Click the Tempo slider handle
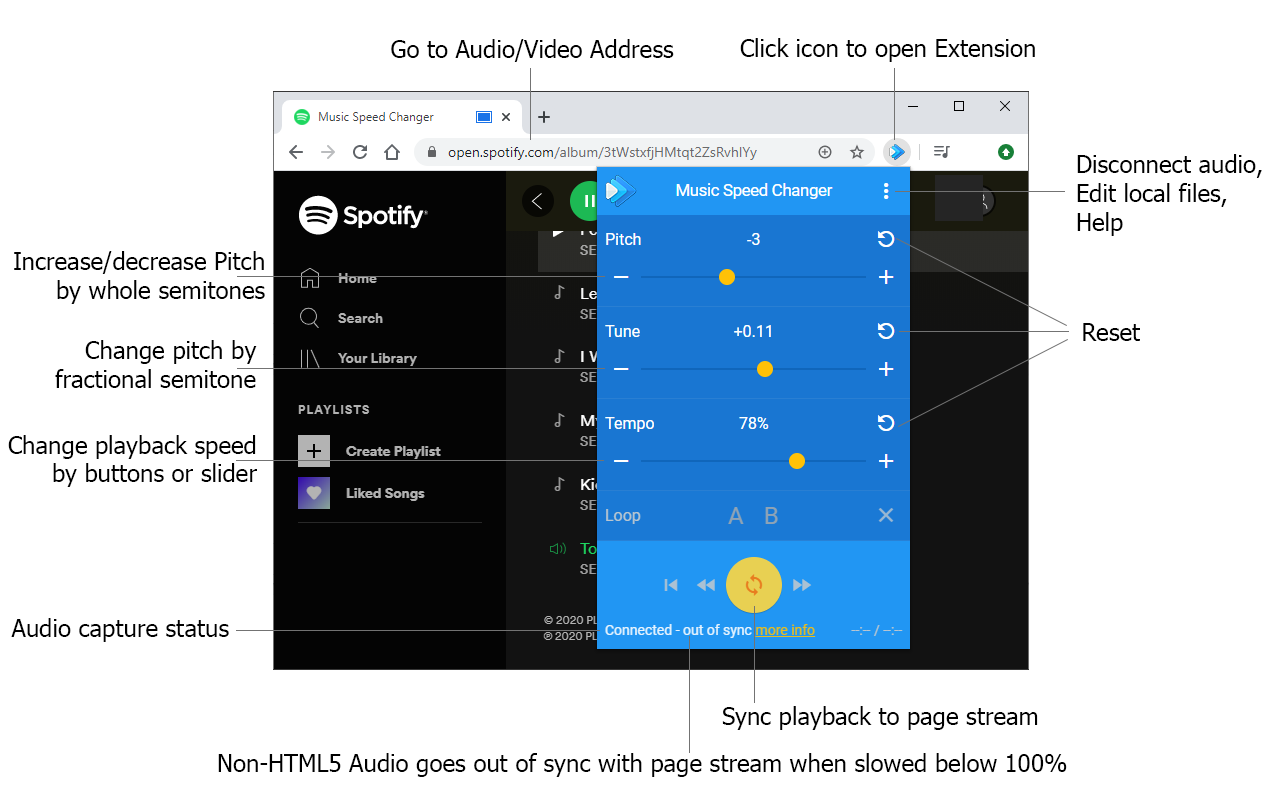The image size is (1280, 800). point(797,461)
